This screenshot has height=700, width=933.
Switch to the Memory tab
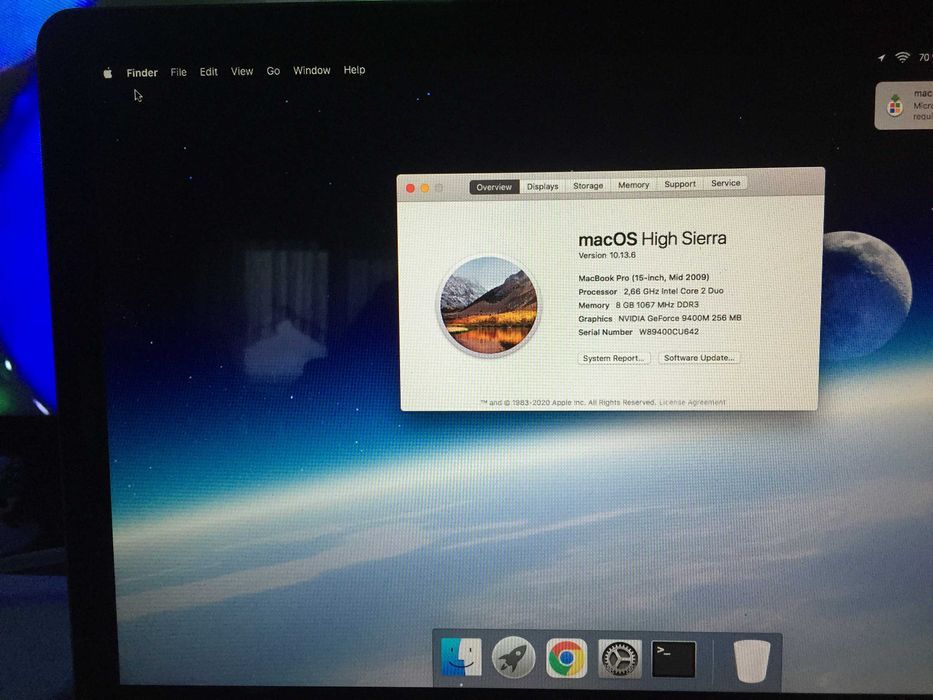coord(633,185)
